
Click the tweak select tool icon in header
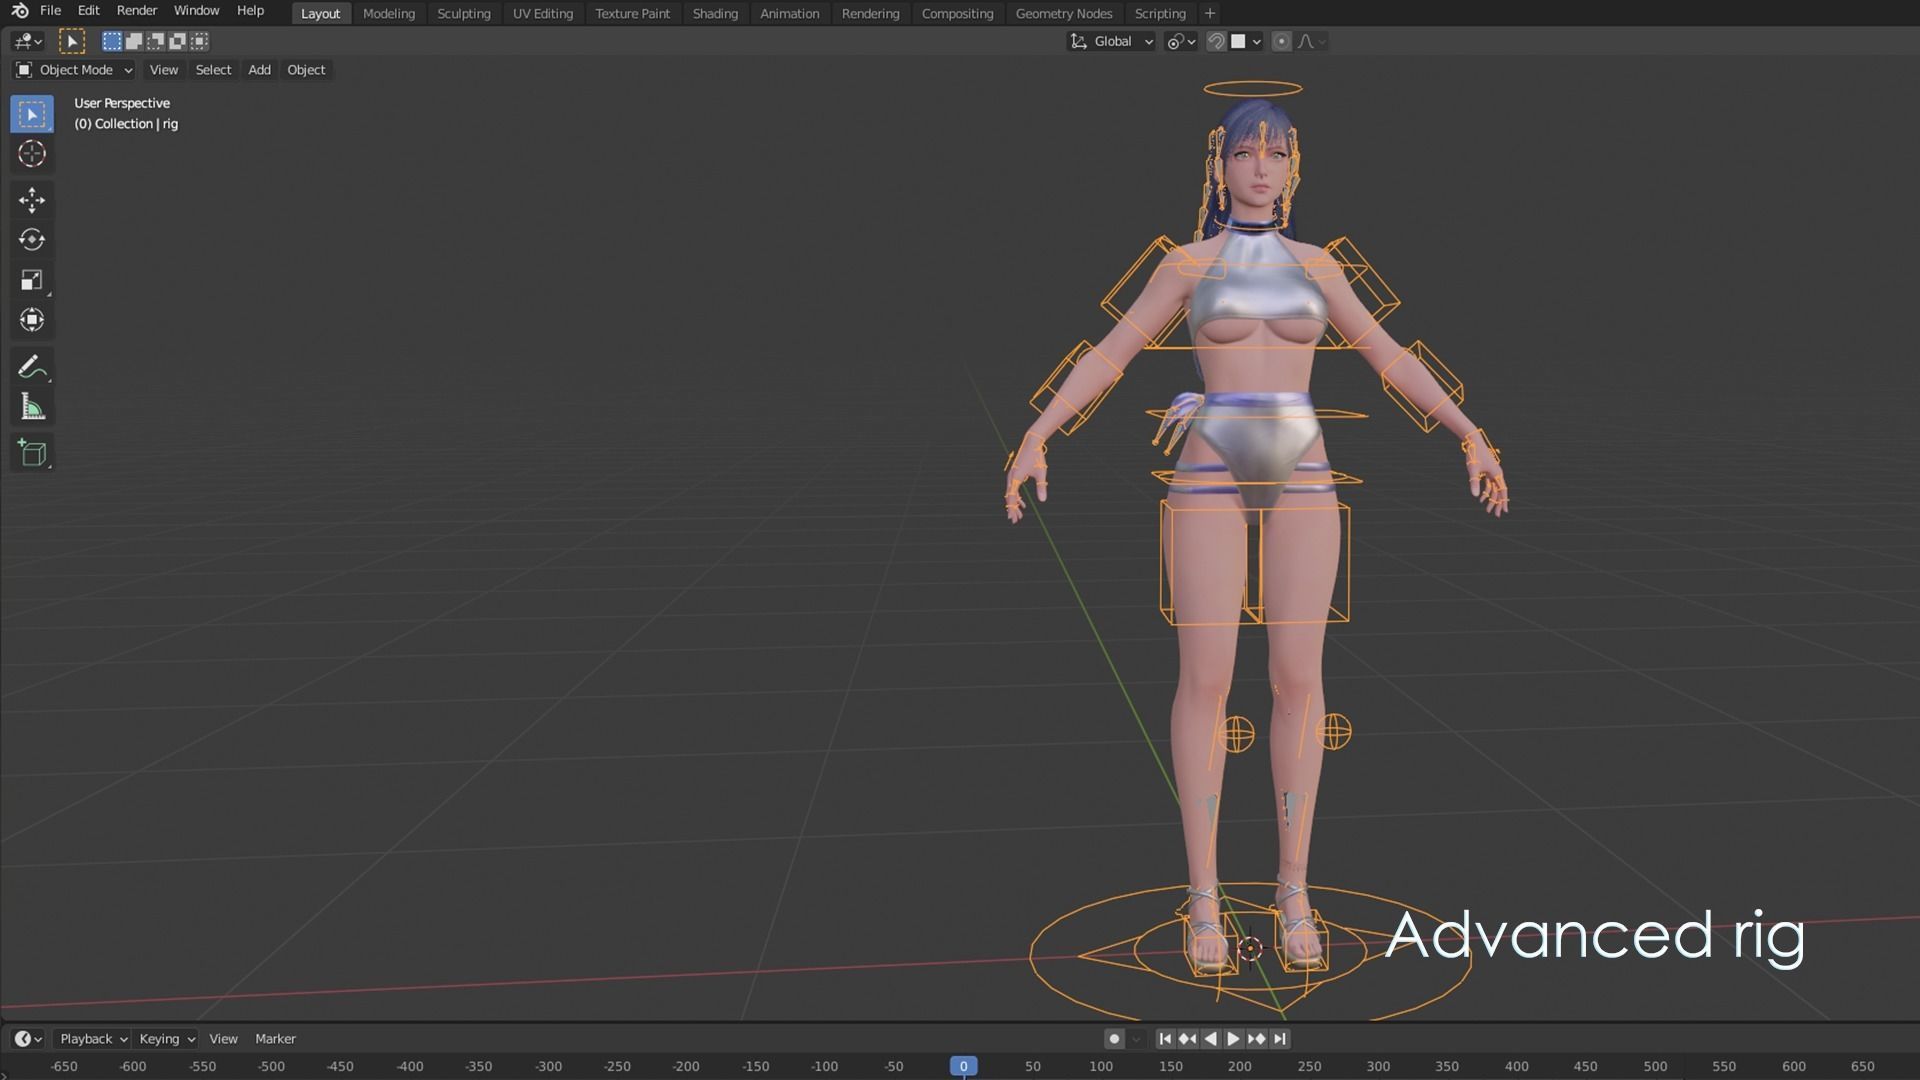click(x=71, y=41)
